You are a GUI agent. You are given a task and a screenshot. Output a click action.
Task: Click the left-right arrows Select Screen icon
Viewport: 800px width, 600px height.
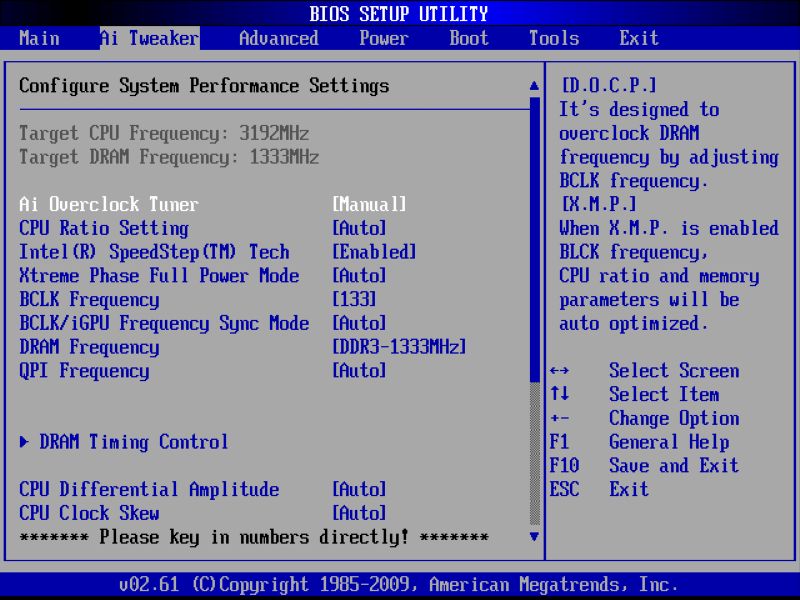(x=560, y=371)
